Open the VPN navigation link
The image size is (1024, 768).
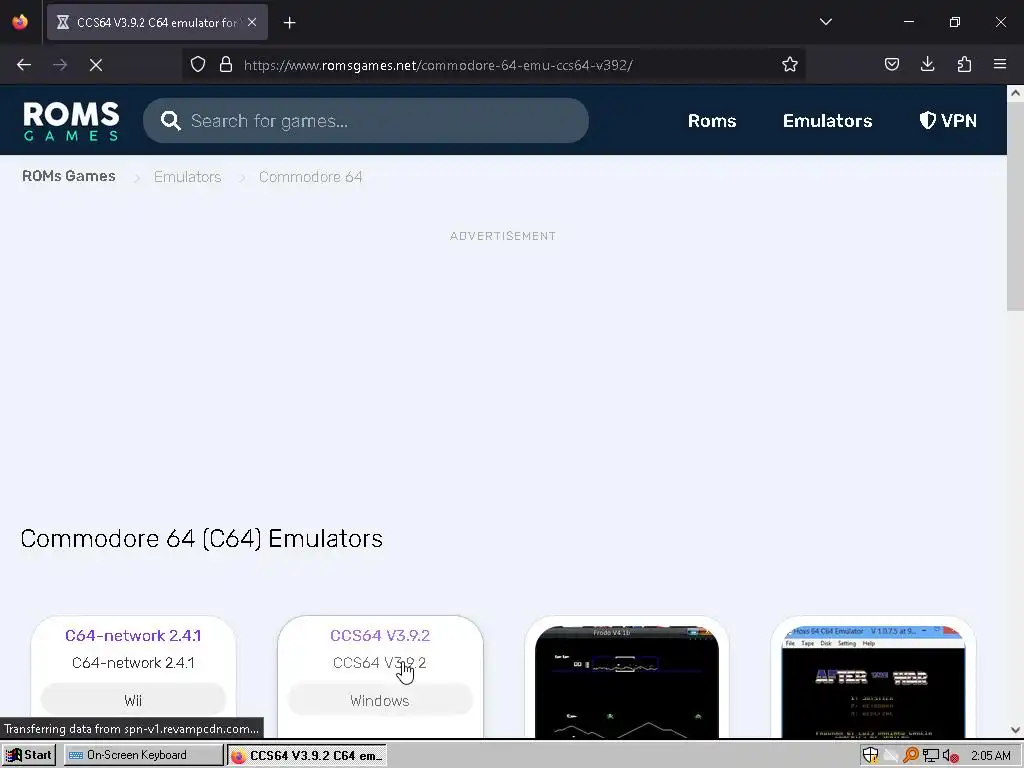click(948, 121)
